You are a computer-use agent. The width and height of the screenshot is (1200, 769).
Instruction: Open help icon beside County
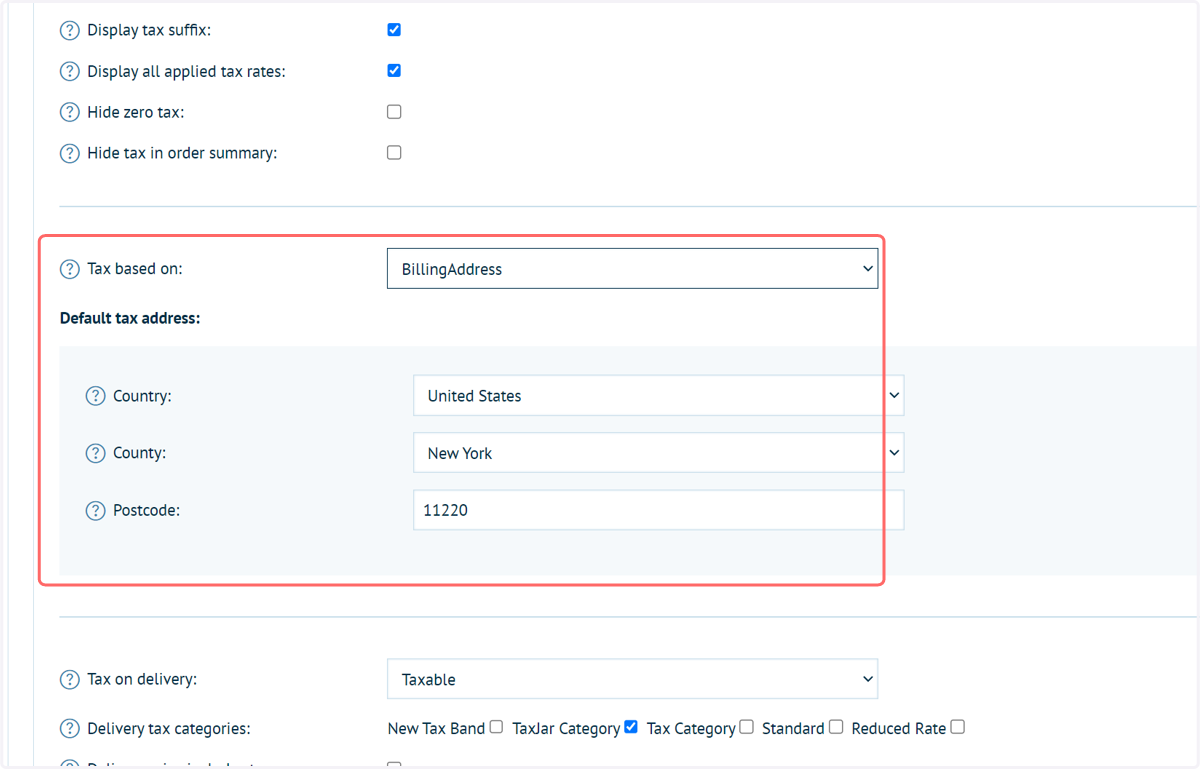point(95,453)
